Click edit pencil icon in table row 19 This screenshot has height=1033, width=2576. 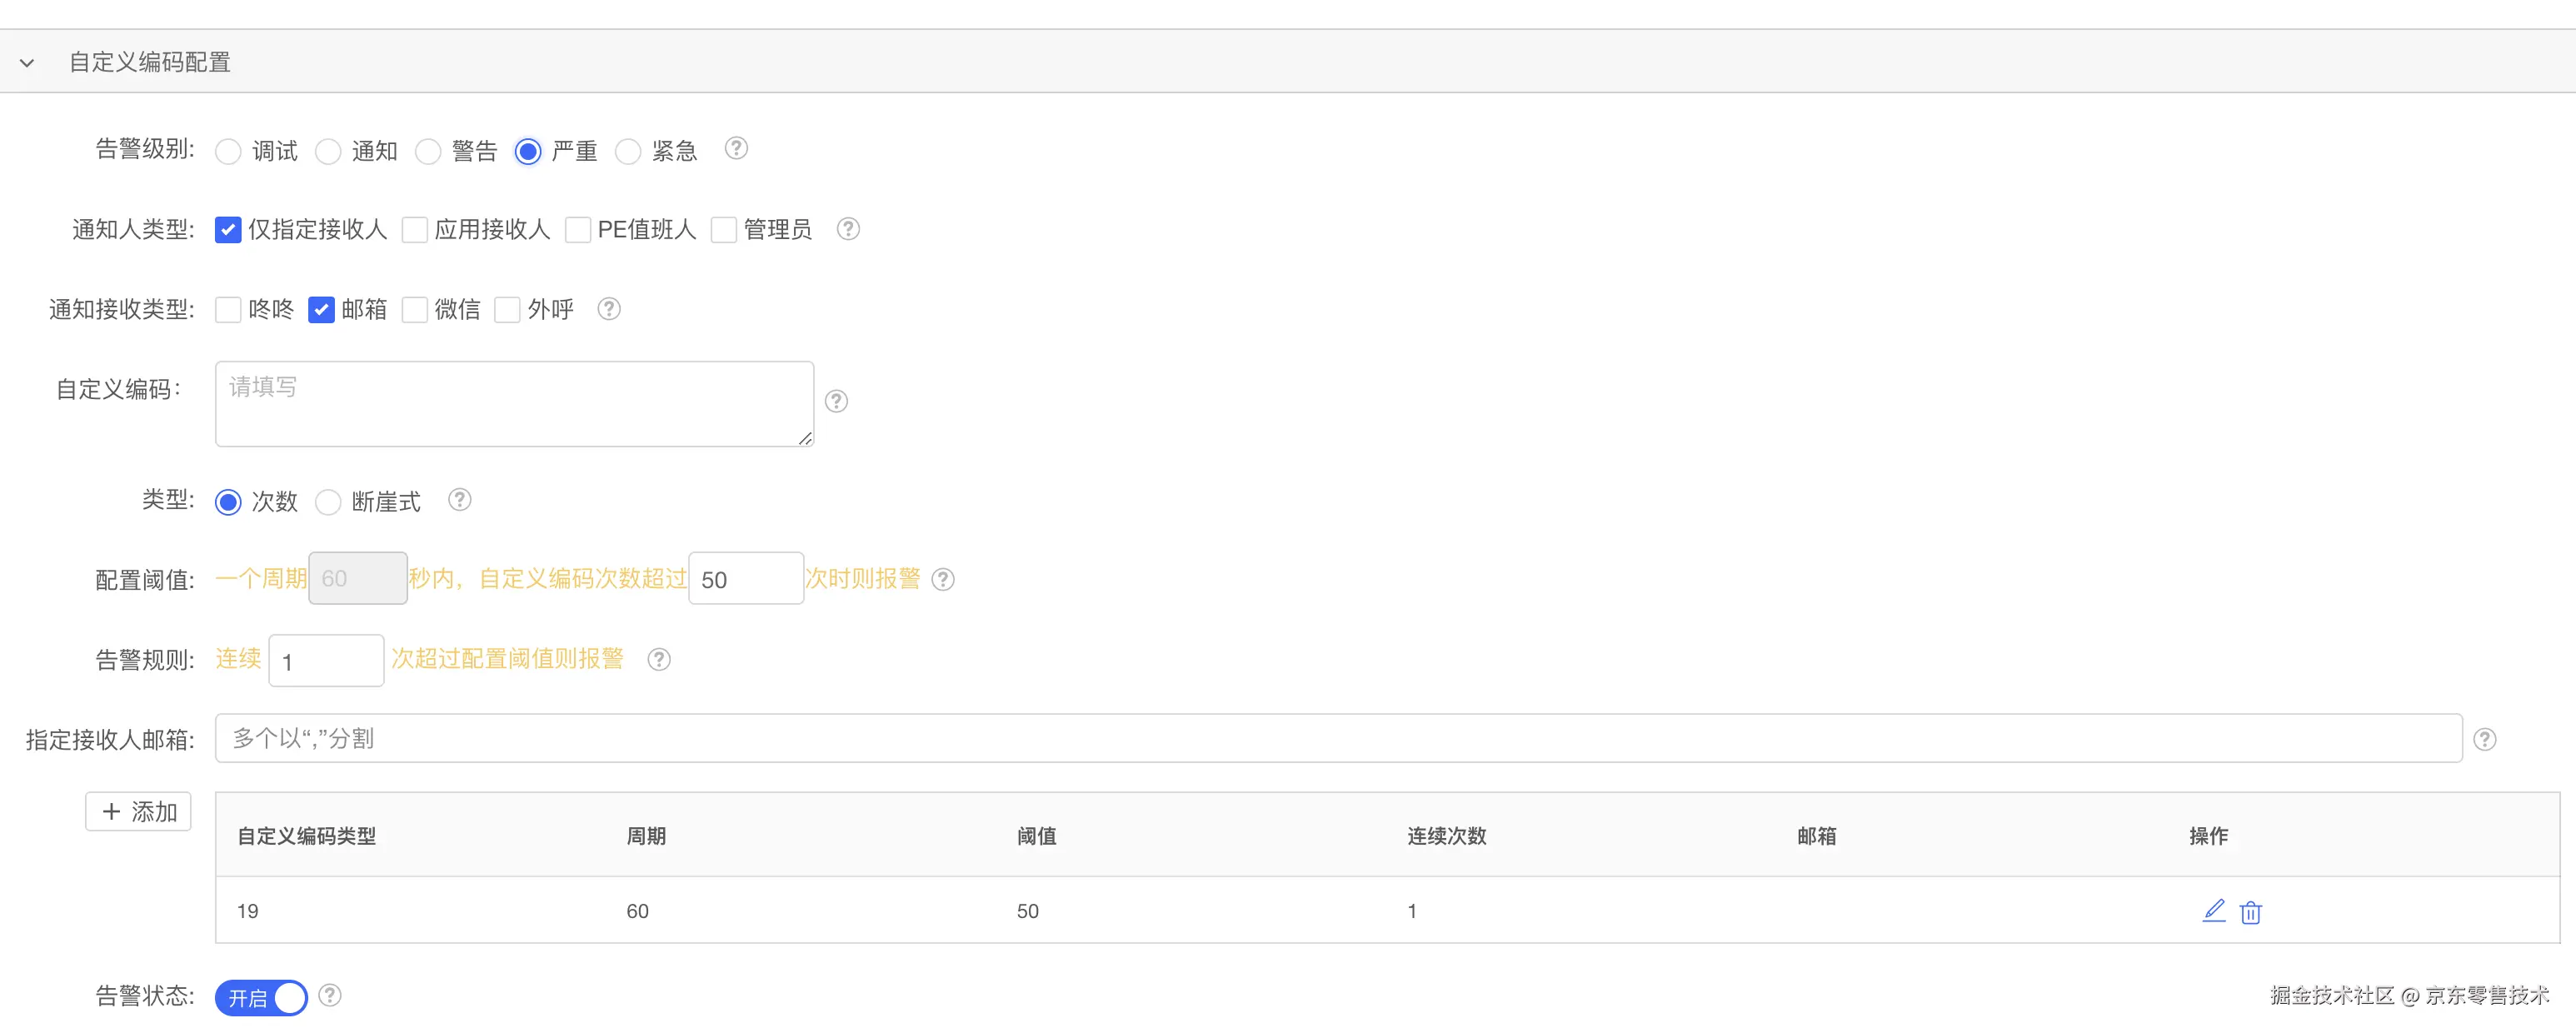click(2213, 911)
